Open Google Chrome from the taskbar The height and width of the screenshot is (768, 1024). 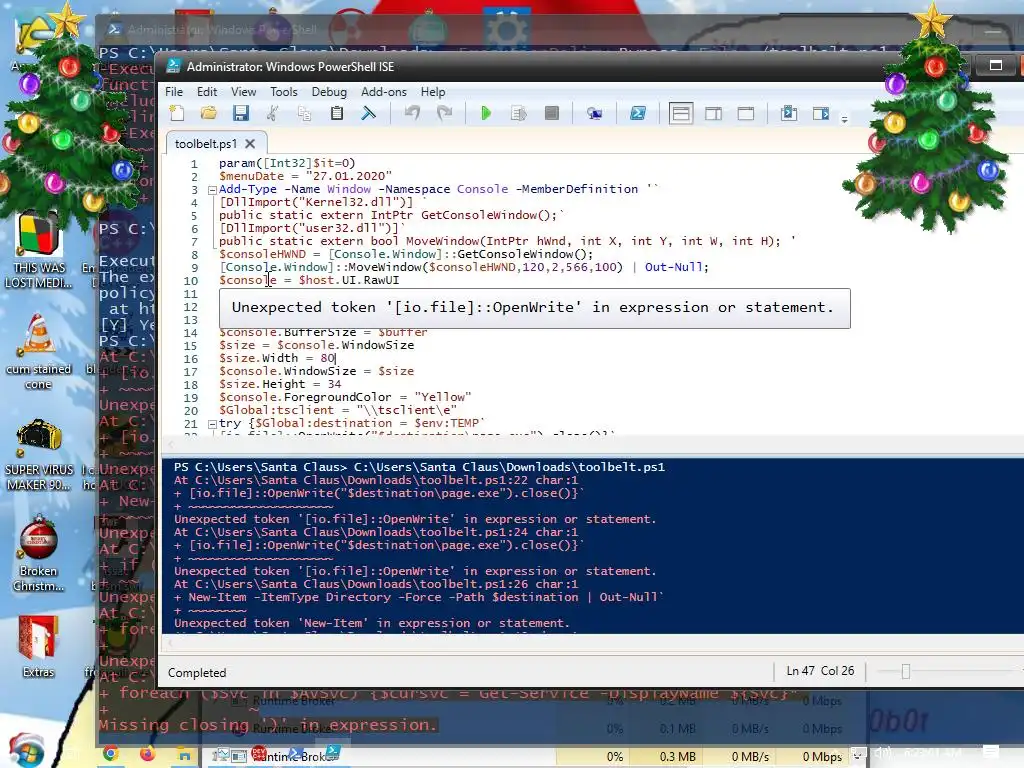[x=110, y=754]
